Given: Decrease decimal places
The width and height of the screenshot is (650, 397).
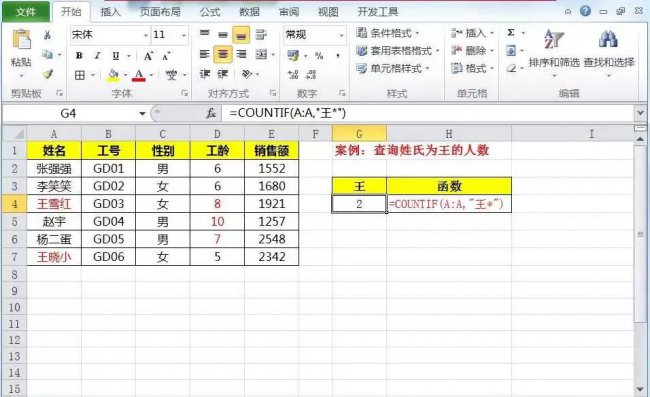Looking at the screenshot, I should (x=311, y=75).
